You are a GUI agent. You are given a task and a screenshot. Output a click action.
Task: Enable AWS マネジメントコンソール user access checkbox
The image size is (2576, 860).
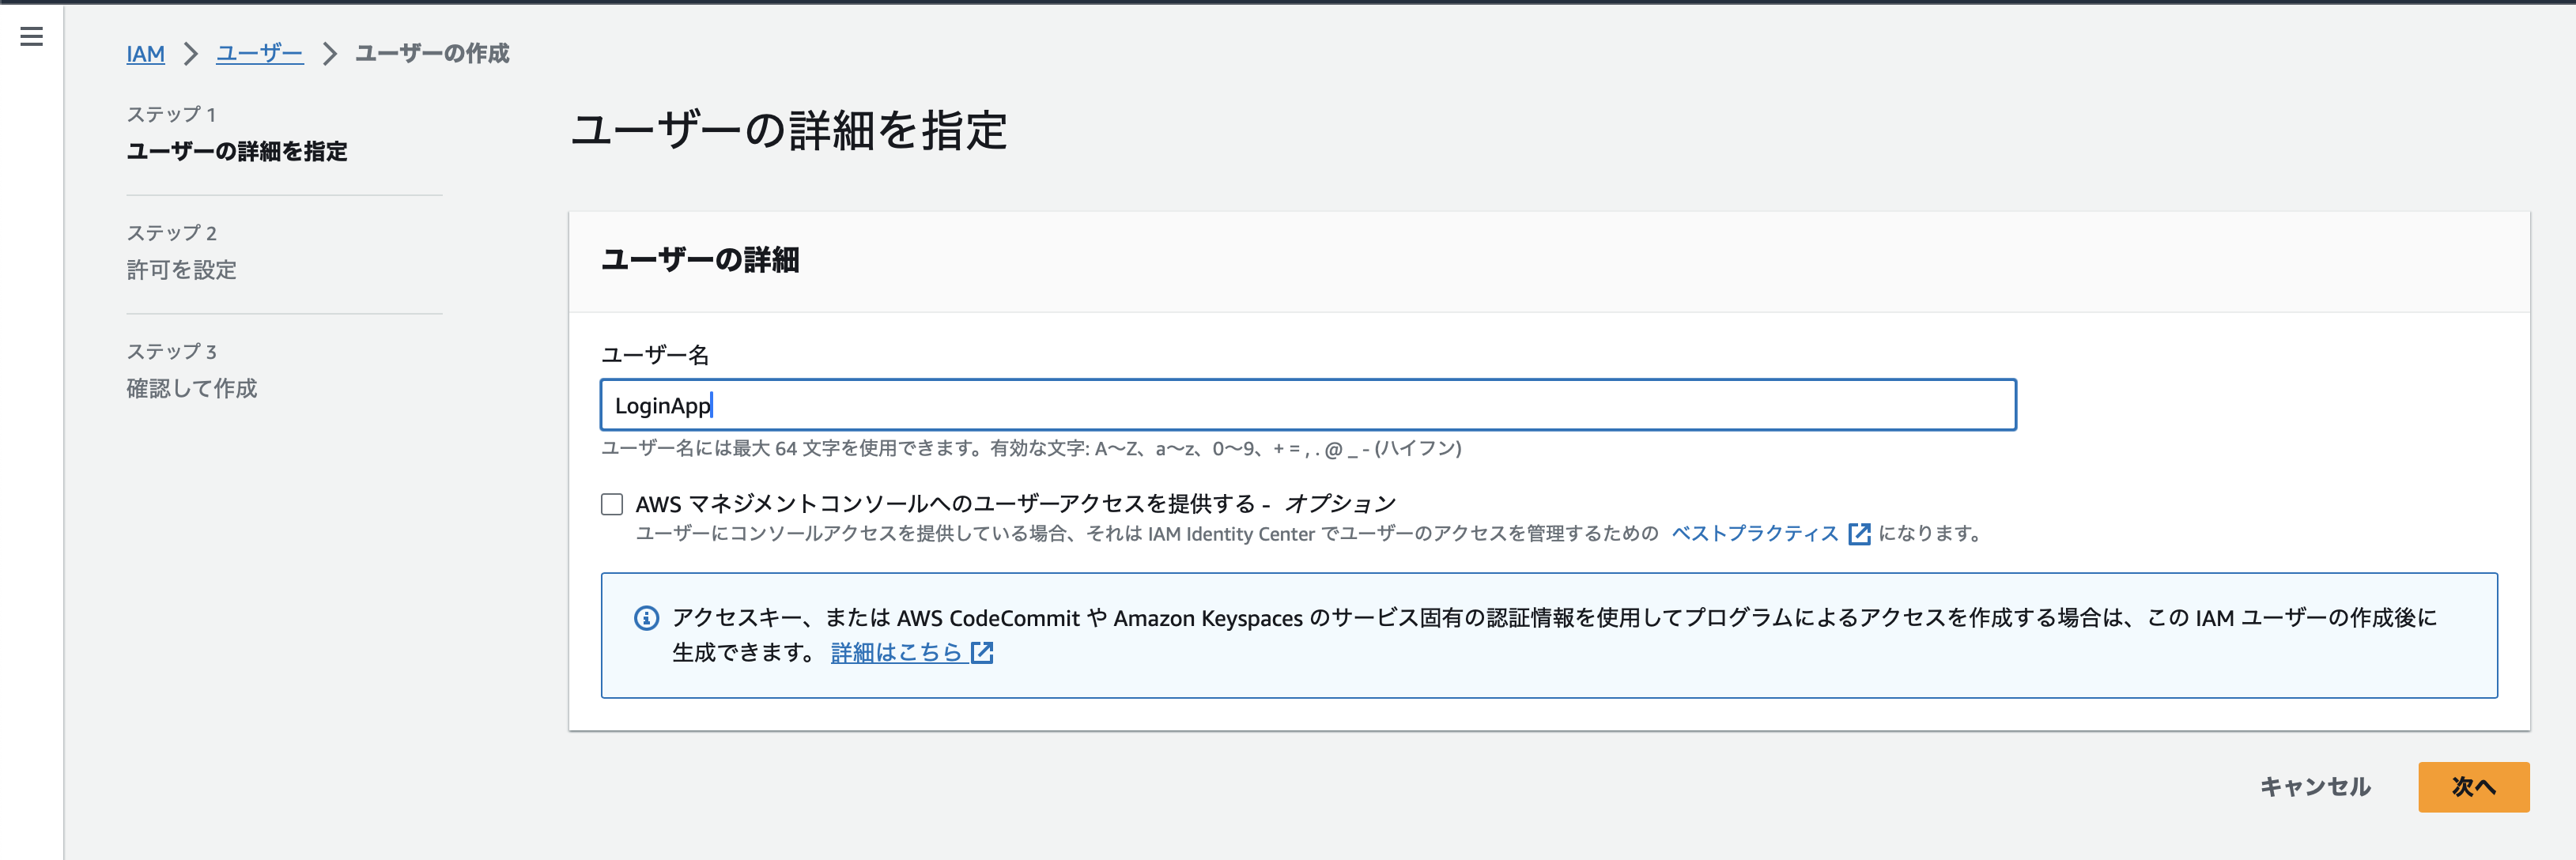tap(612, 504)
